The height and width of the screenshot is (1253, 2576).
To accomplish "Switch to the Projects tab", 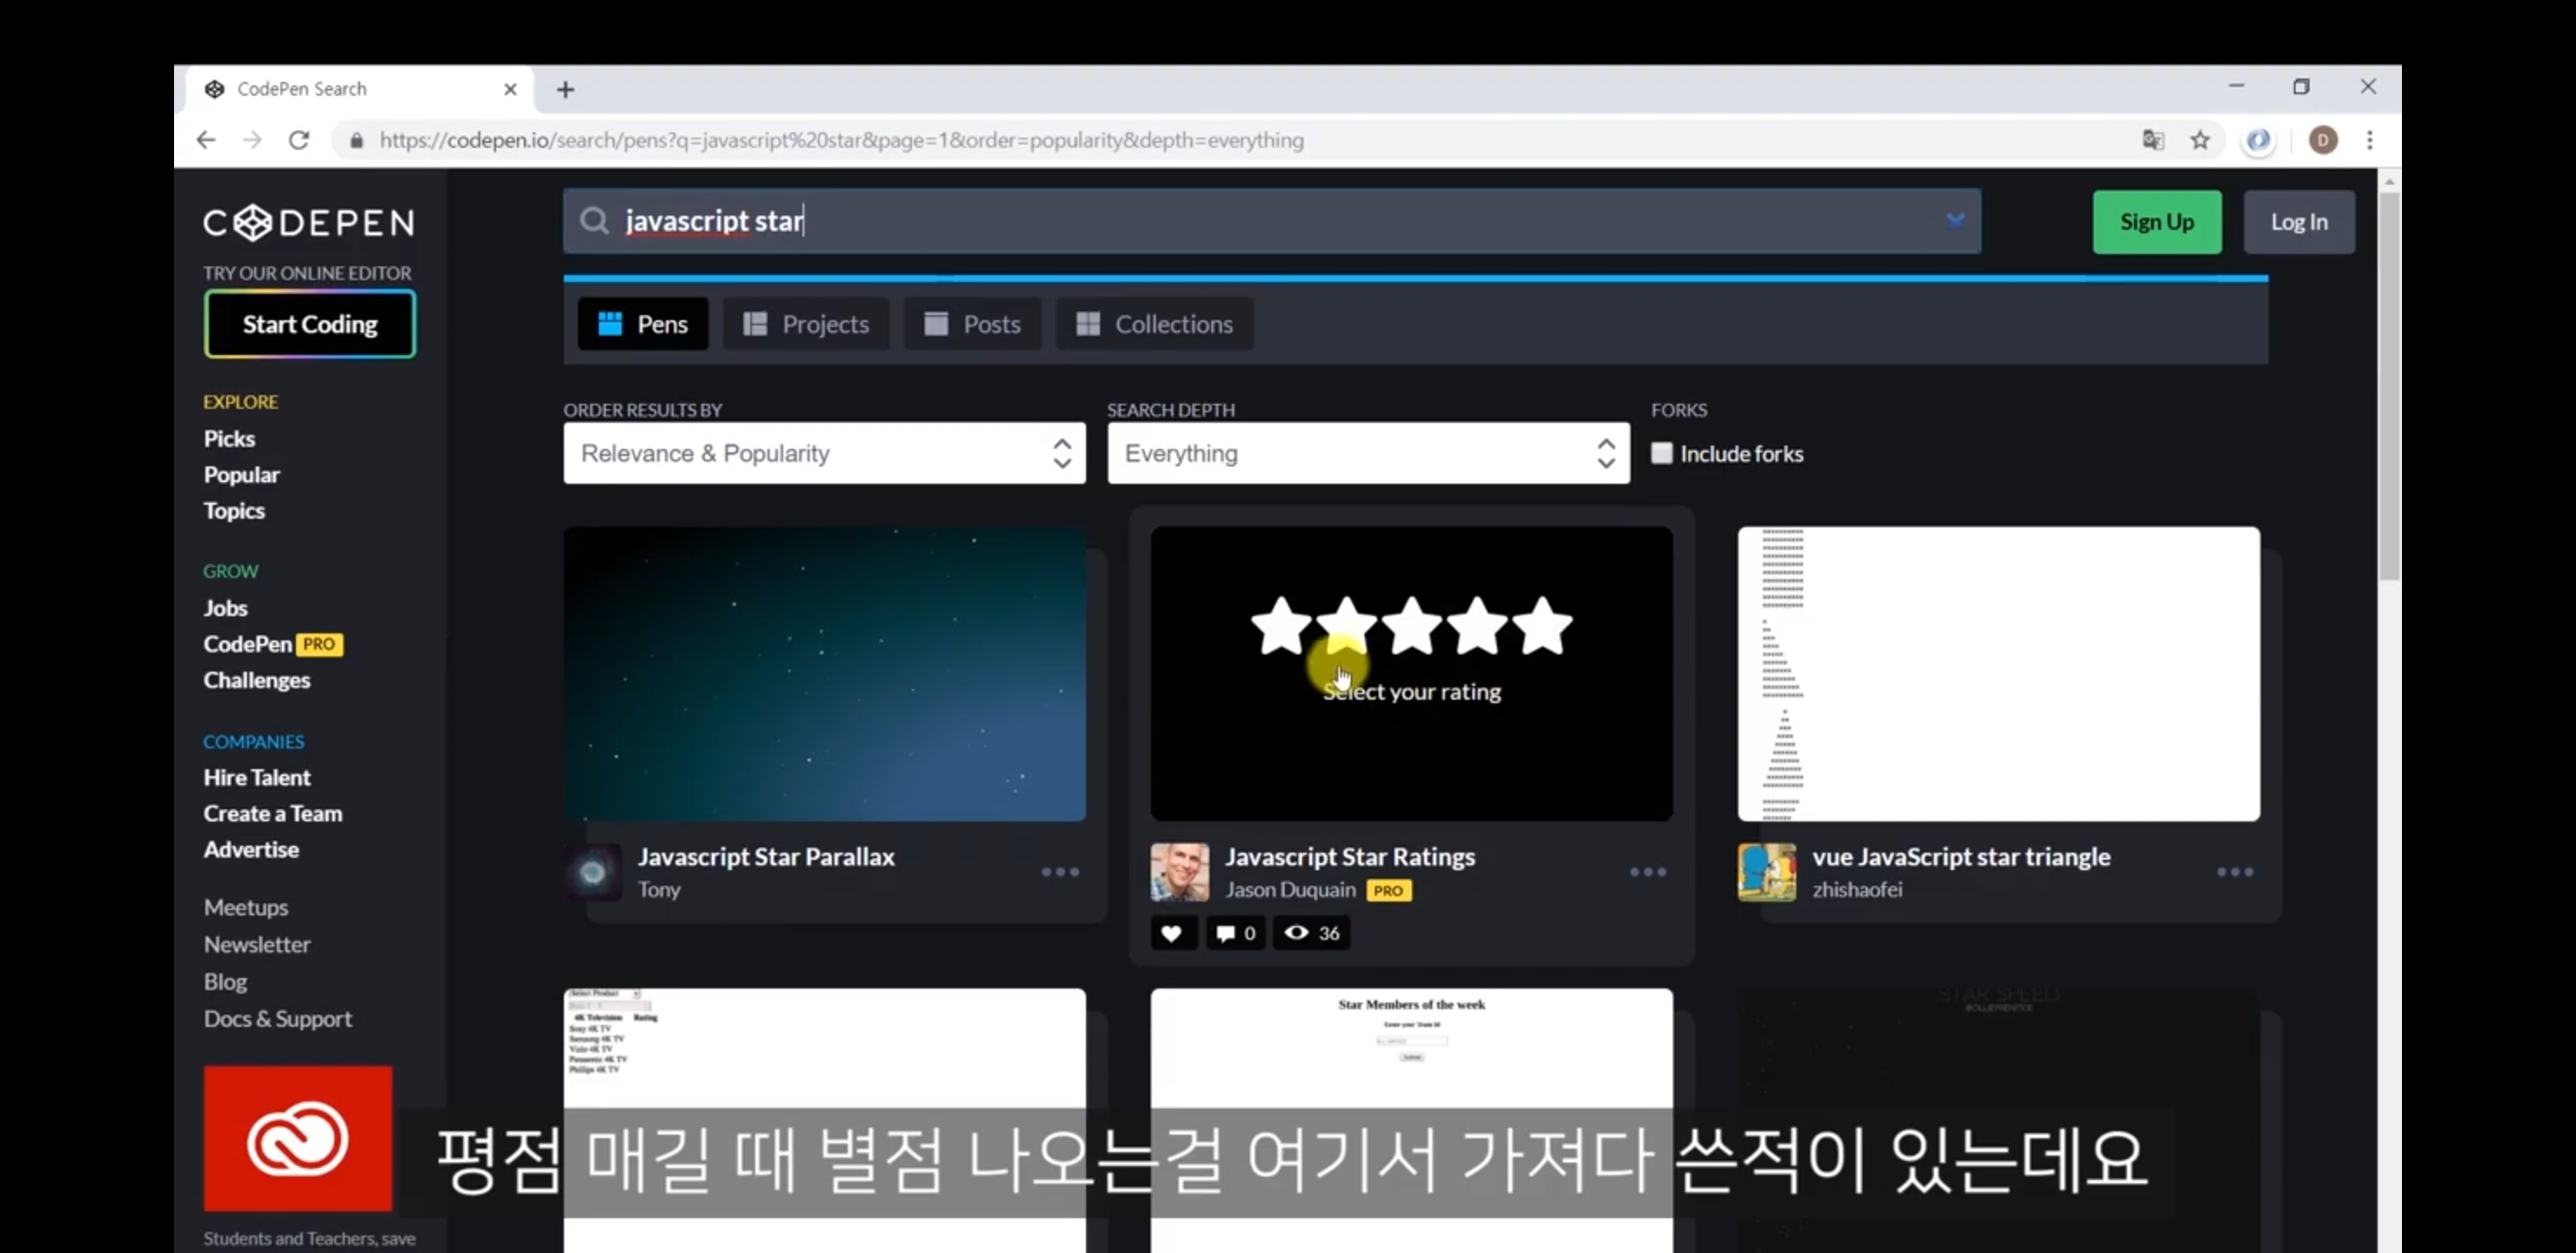I will [x=806, y=324].
